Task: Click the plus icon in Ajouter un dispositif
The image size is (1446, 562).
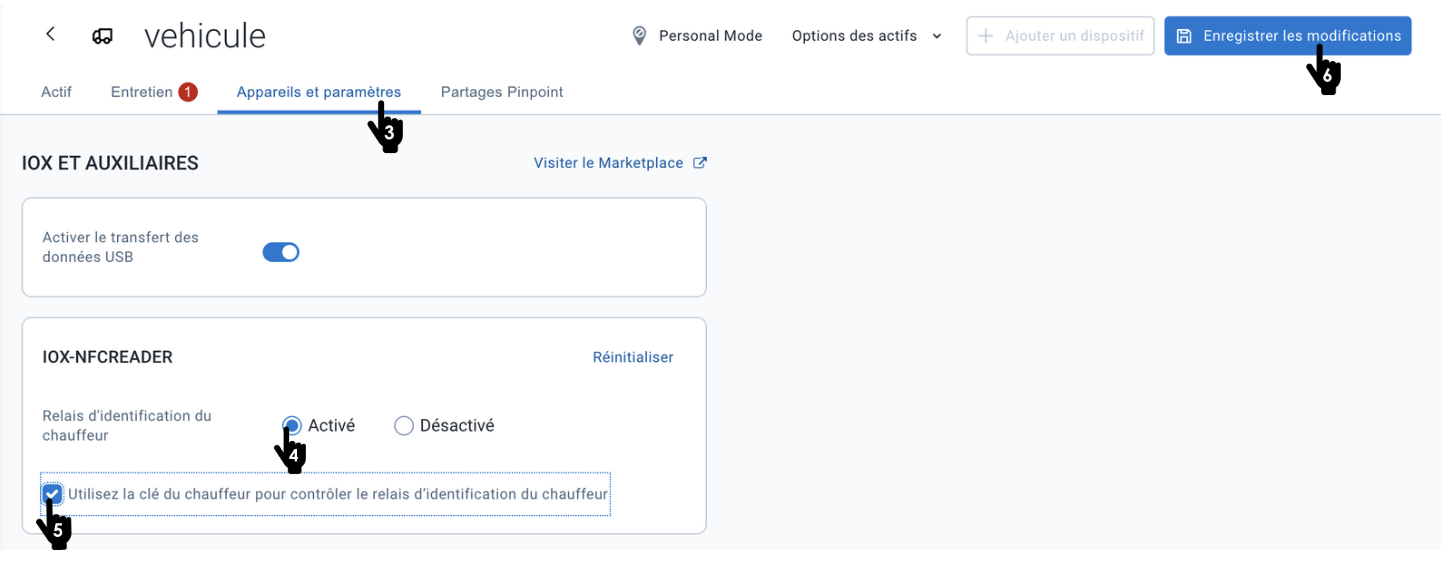Action: (986, 36)
